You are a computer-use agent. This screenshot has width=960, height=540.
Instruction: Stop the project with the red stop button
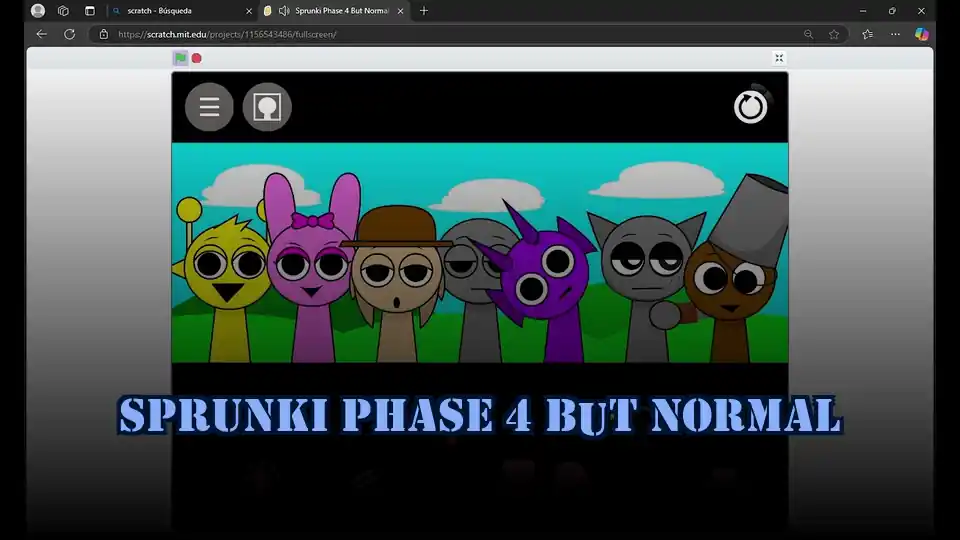(x=197, y=58)
